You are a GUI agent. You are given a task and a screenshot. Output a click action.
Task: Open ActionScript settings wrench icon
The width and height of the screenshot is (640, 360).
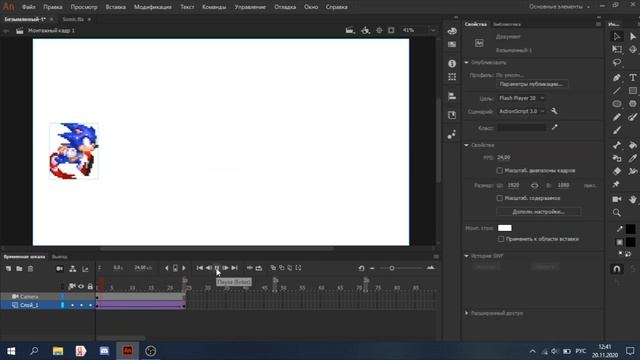tap(554, 111)
